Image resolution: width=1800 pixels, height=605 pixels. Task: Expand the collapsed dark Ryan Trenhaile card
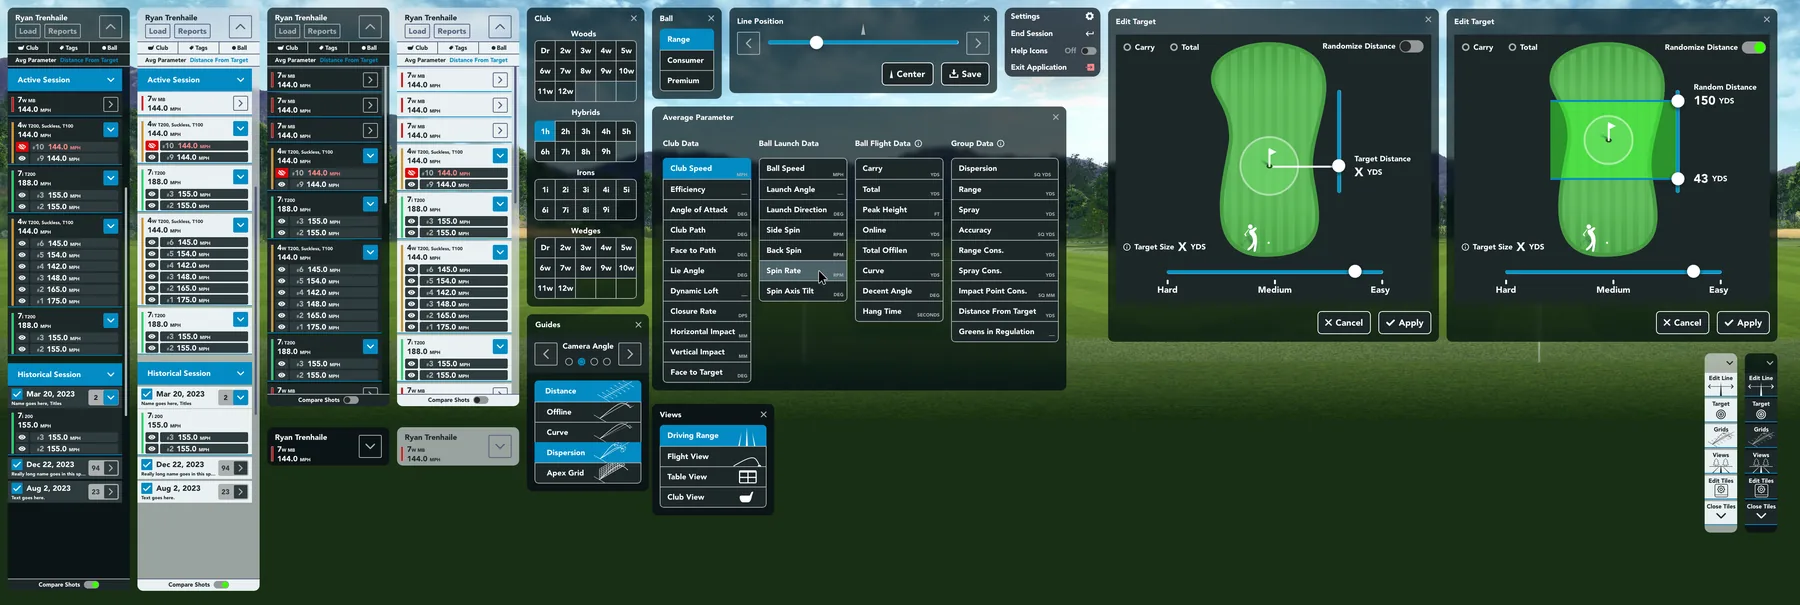(x=370, y=446)
